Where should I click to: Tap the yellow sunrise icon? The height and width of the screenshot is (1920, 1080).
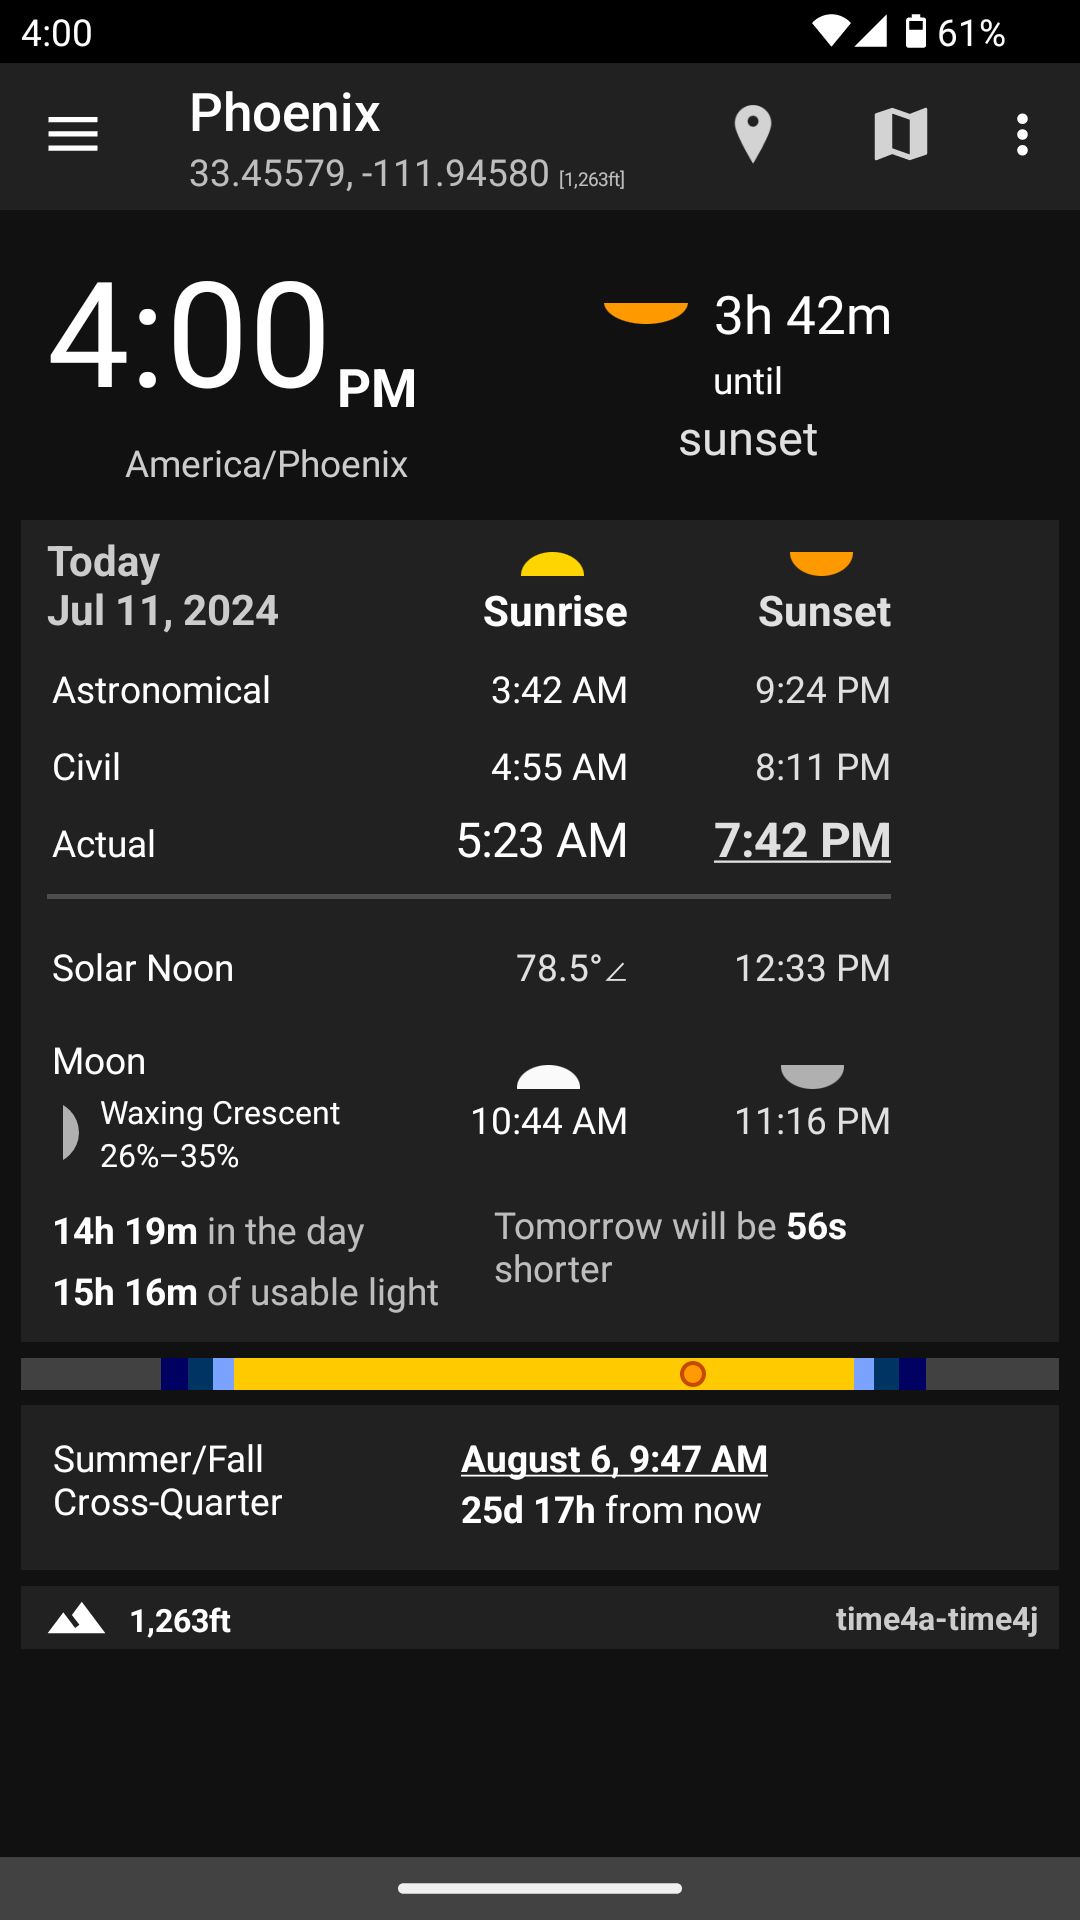click(552, 564)
